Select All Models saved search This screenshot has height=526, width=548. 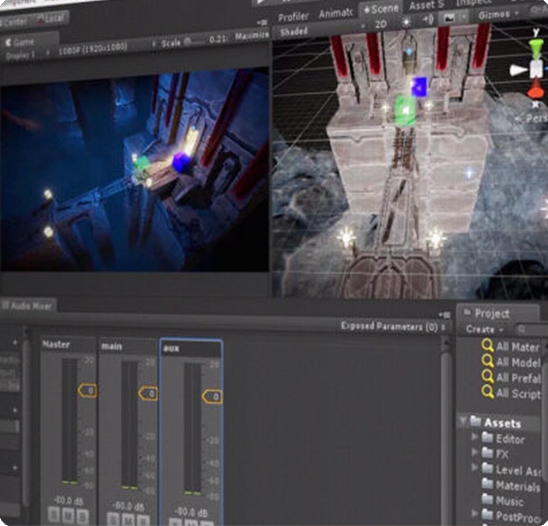point(511,362)
